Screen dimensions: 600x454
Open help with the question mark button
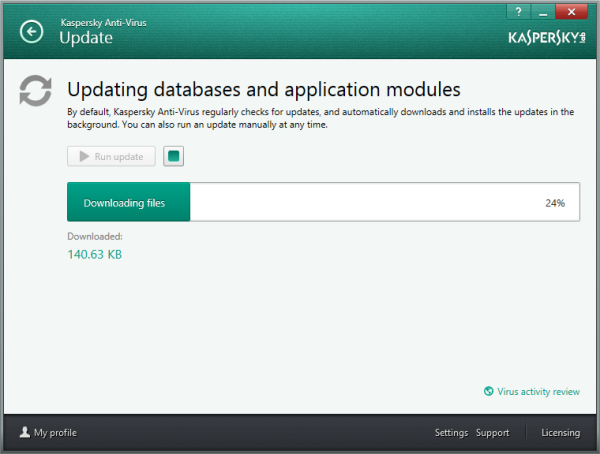[x=518, y=11]
